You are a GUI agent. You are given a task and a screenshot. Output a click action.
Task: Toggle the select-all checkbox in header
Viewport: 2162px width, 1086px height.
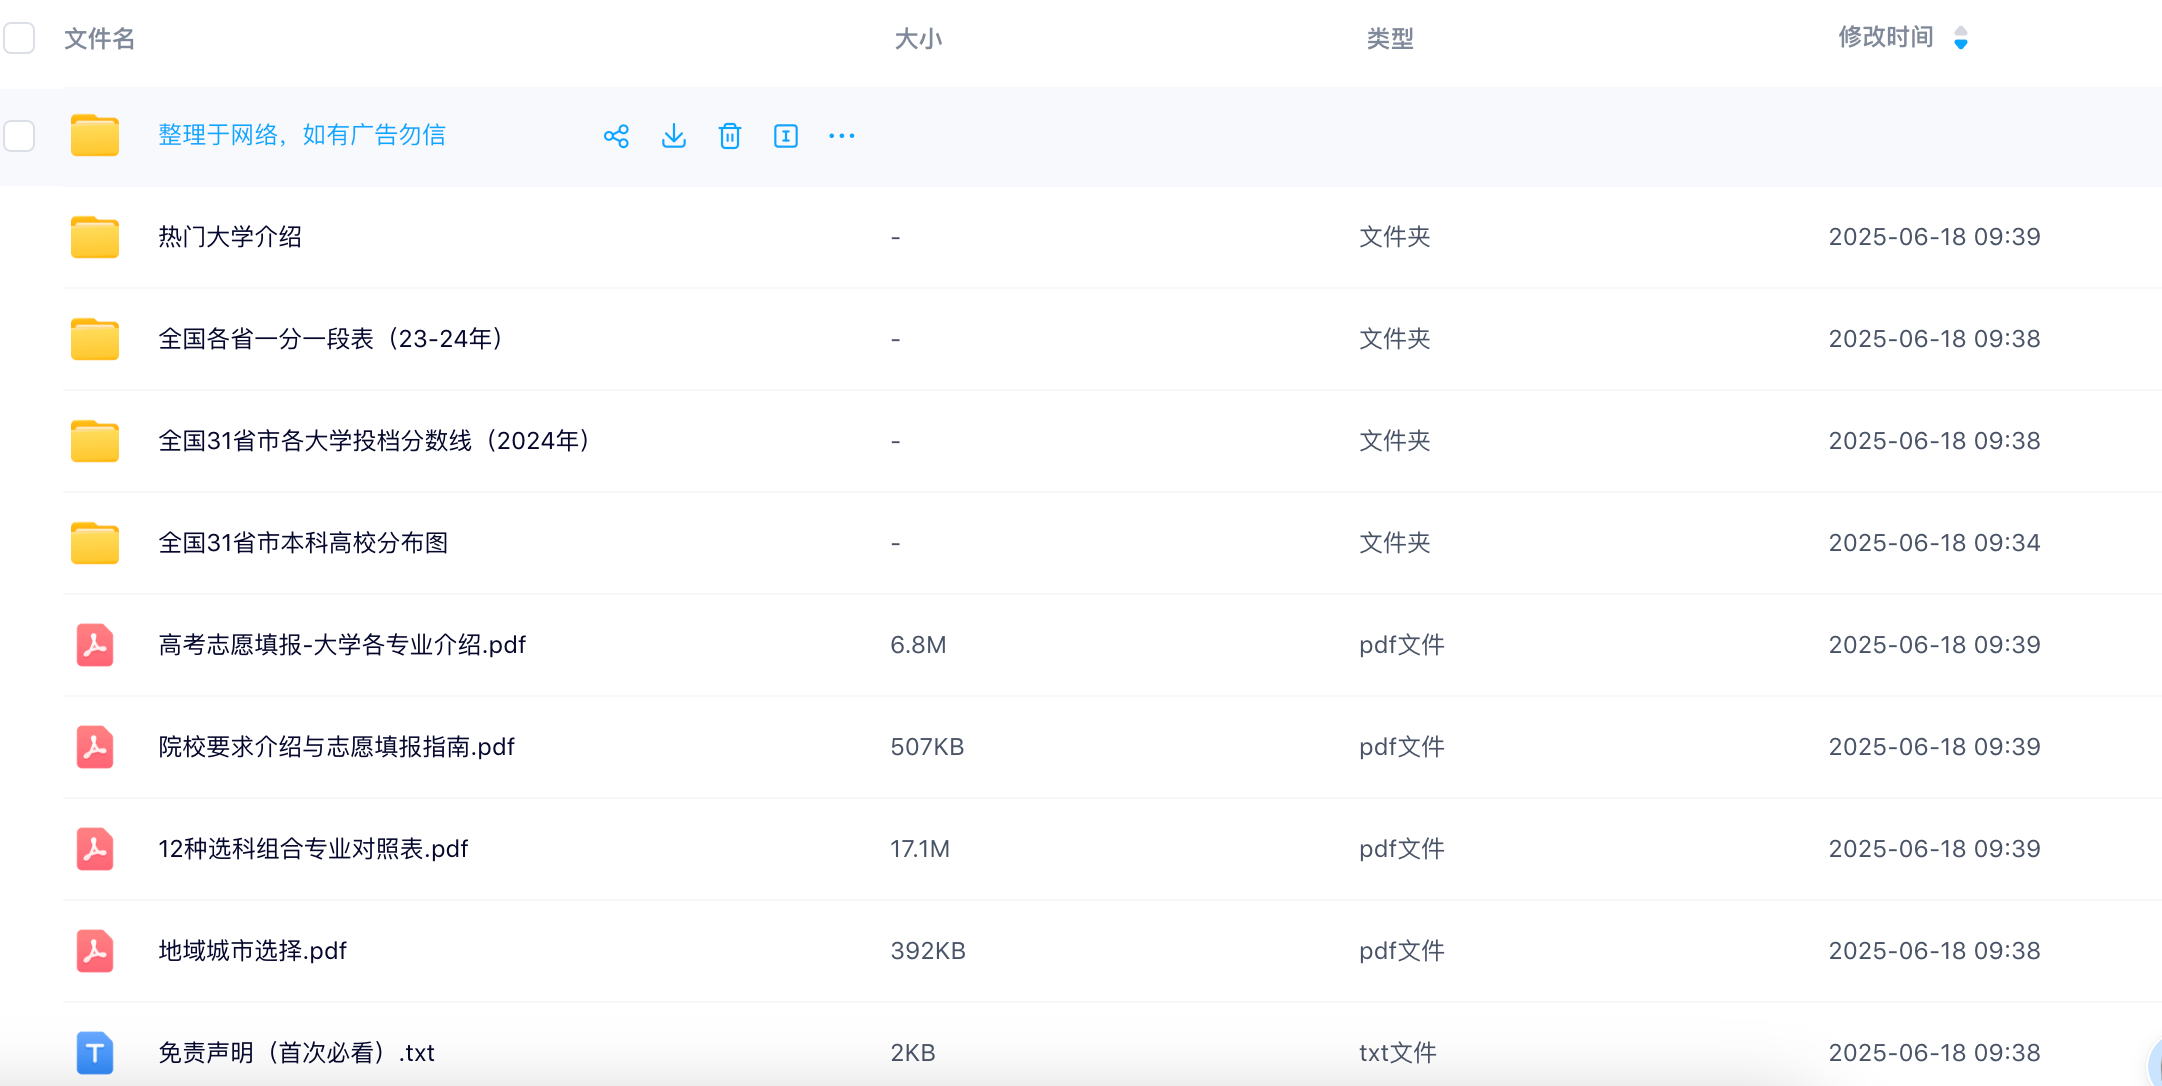click(x=20, y=38)
